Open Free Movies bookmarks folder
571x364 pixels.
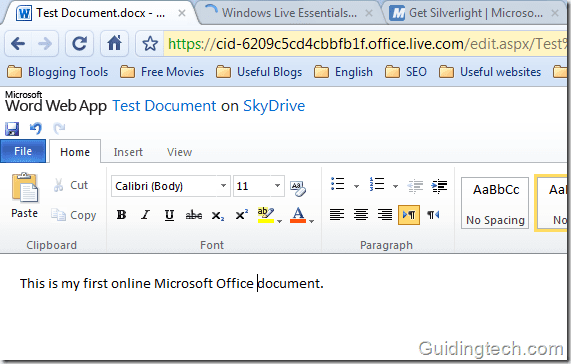point(162,72)
